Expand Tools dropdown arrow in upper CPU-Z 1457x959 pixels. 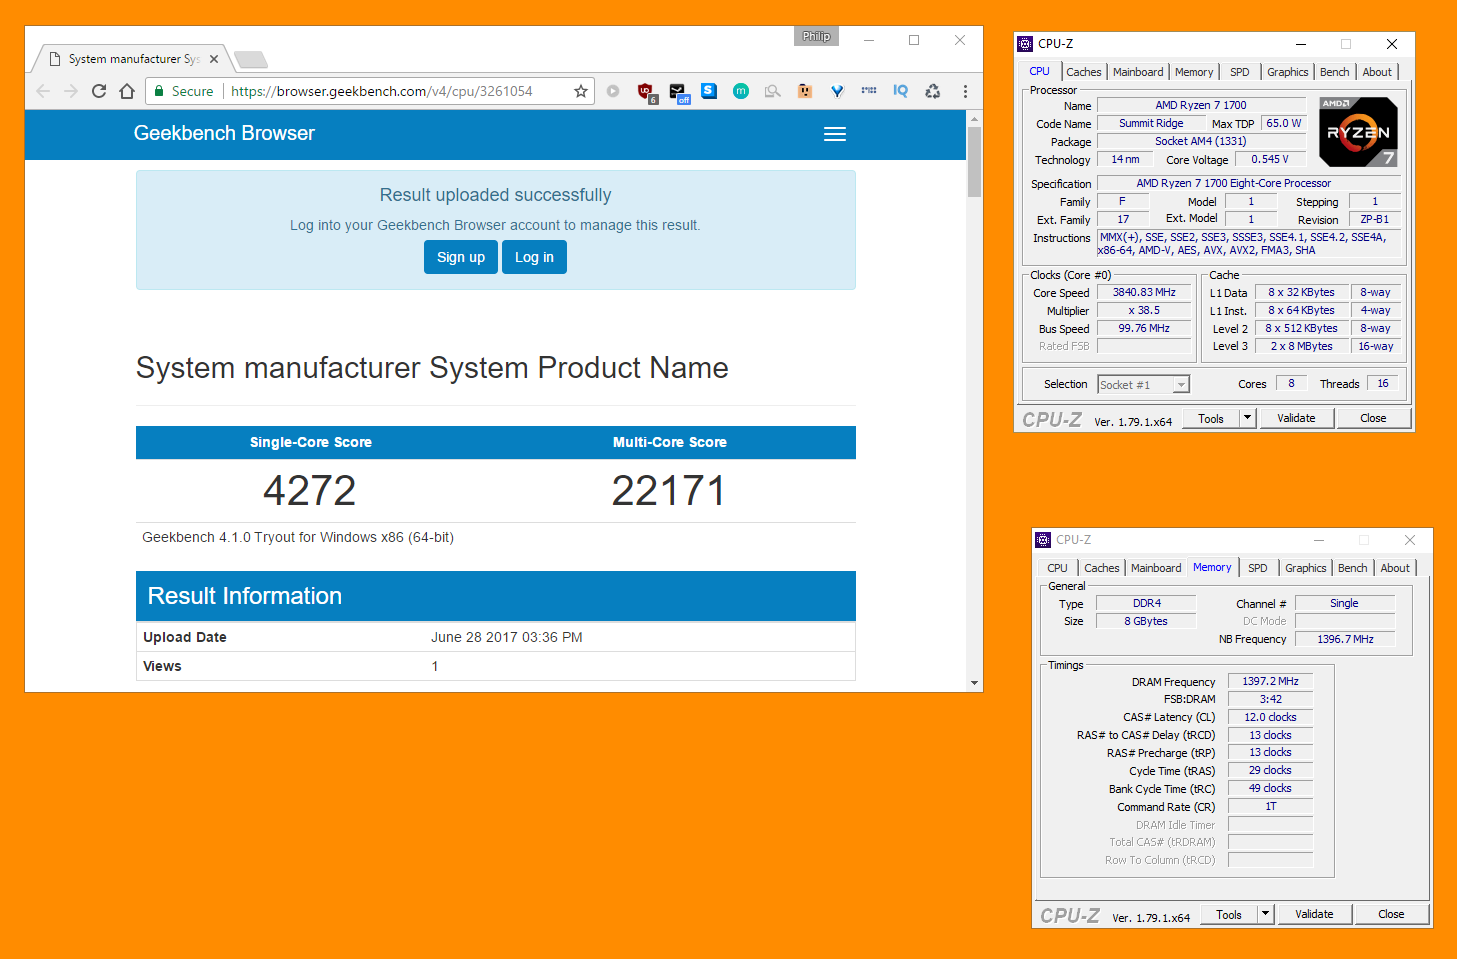(x=1247, y=419)
